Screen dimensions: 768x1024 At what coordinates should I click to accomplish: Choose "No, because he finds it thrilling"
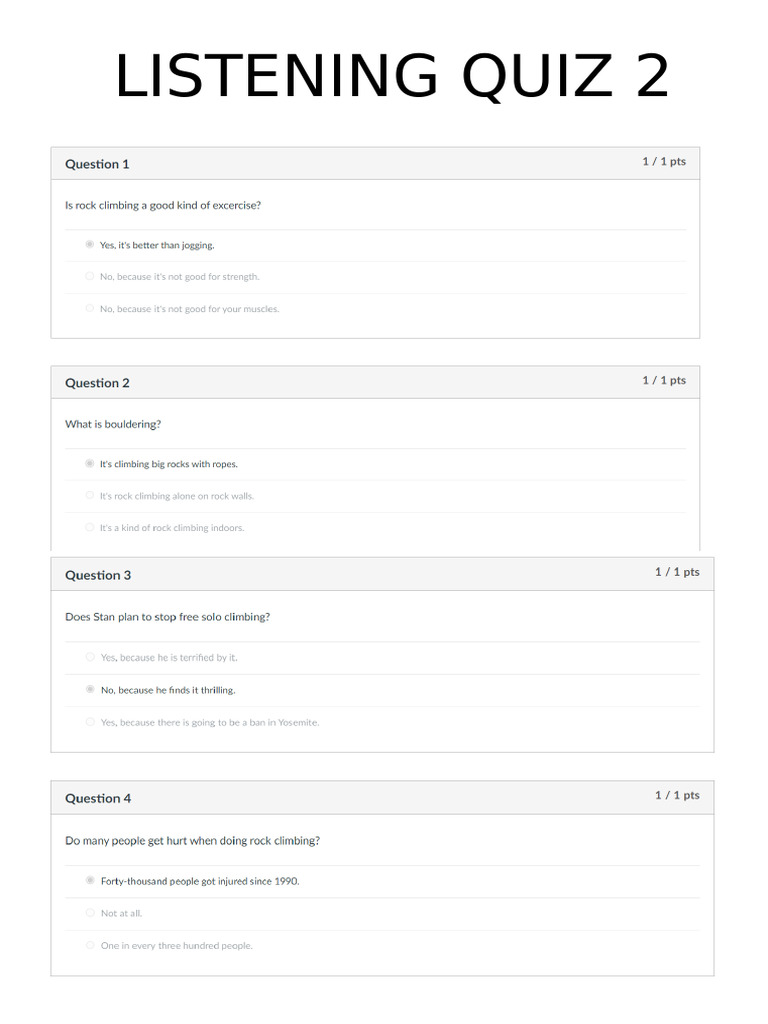coord(90,689)
